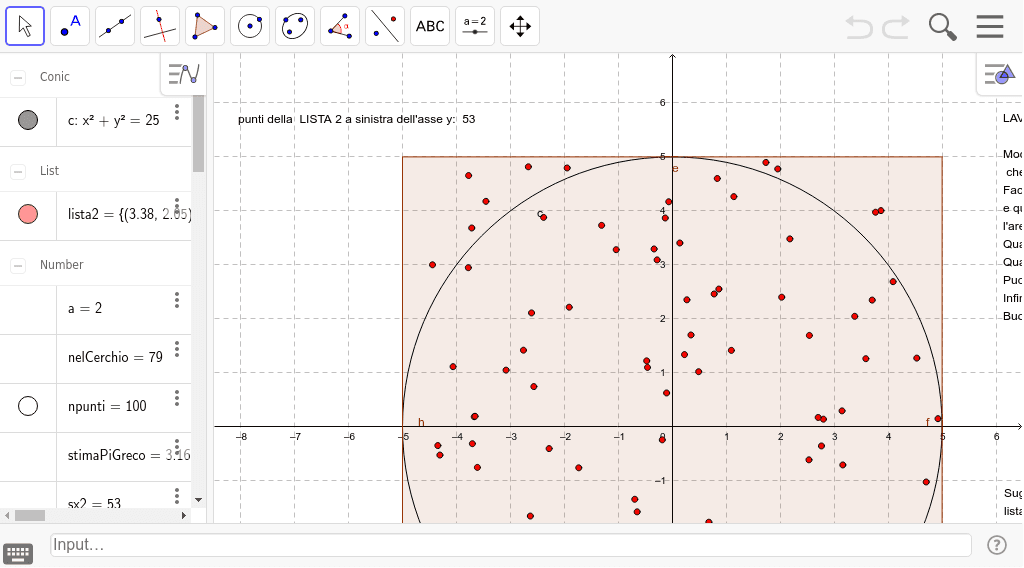Select the Angle tool
This screenshot has width=1024, height=568.
click(340, 26)
